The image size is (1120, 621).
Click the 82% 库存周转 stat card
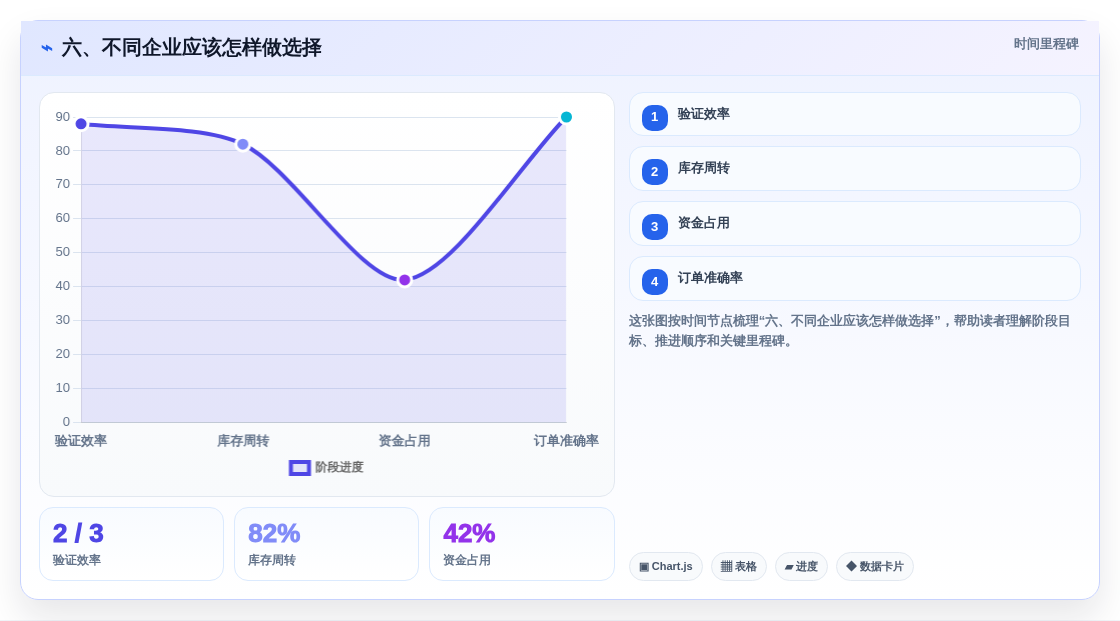(x=326, y=544)
